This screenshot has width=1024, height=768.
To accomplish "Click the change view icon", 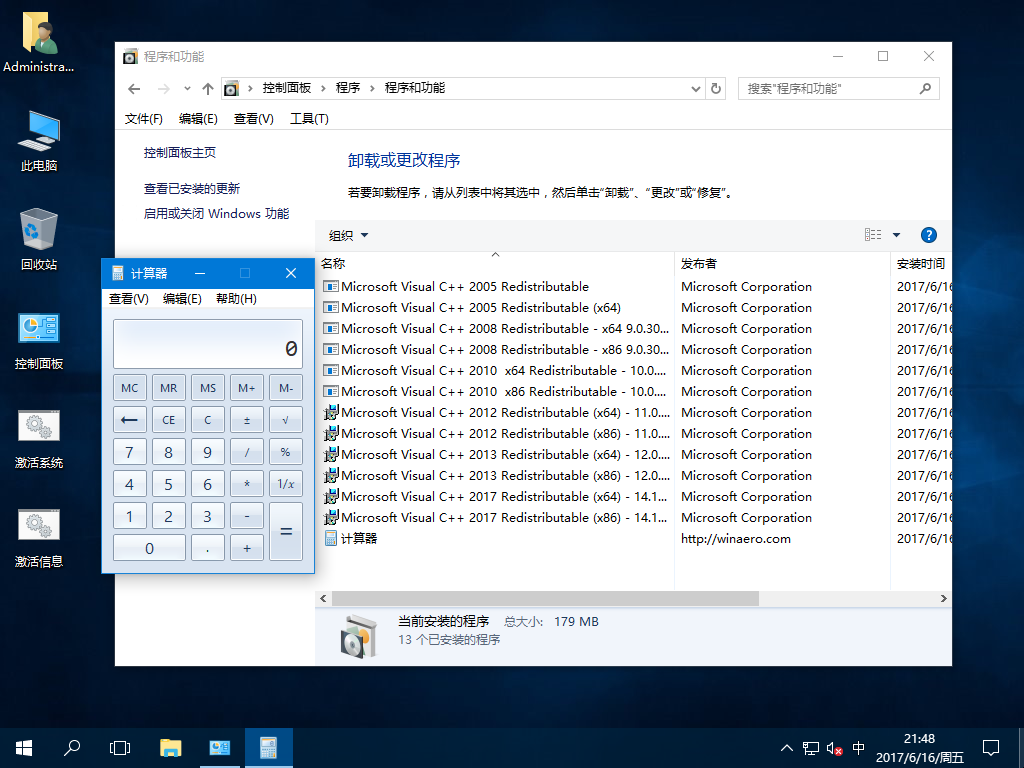I will pos(873,235).
